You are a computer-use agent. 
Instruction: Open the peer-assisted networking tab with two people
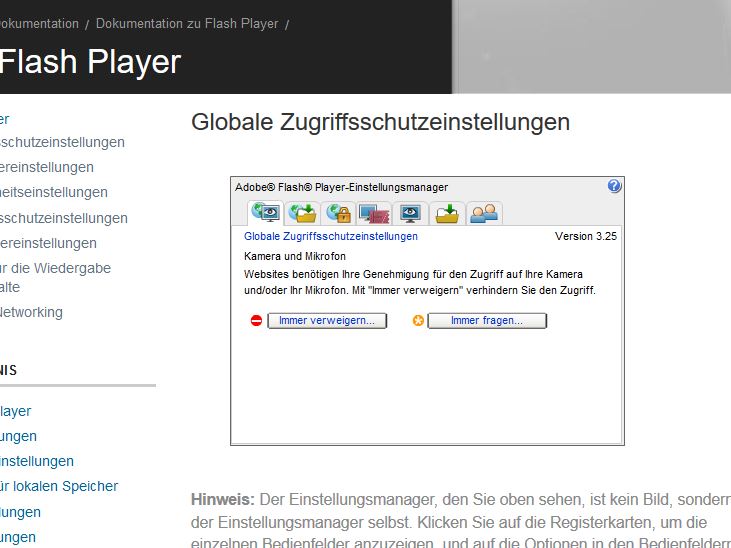(484, 214)
